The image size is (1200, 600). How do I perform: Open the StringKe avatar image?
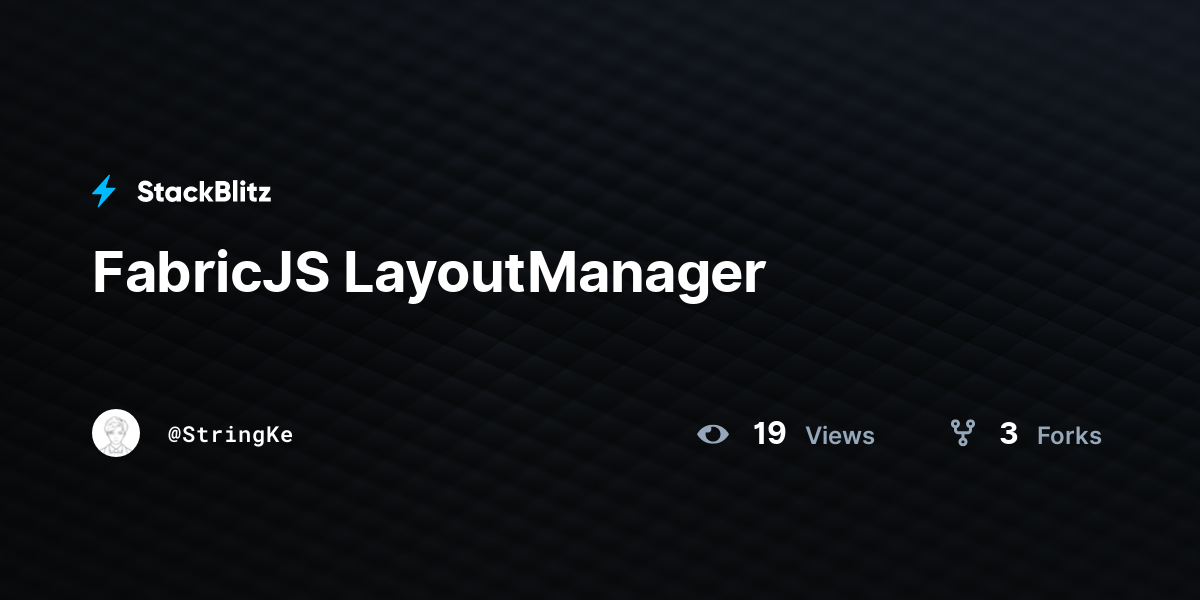click(x=116, y=433)
